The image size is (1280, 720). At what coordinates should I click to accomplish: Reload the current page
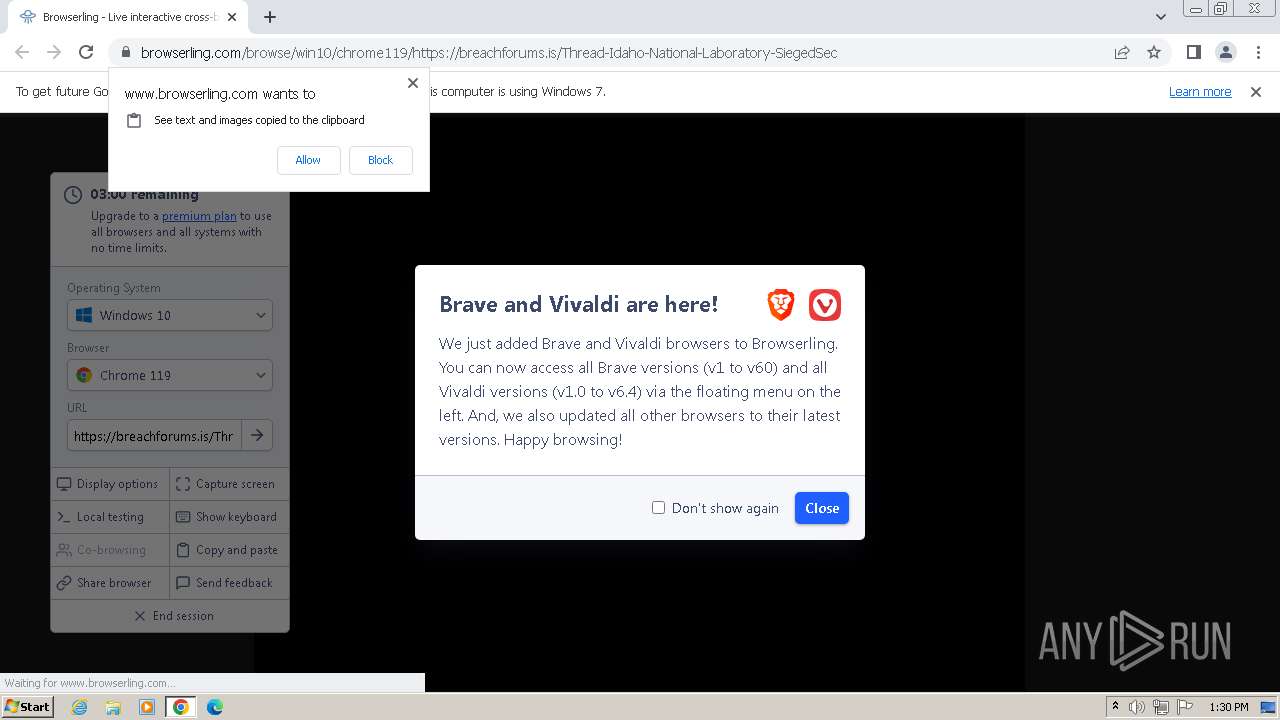click(x=86, y=53)
